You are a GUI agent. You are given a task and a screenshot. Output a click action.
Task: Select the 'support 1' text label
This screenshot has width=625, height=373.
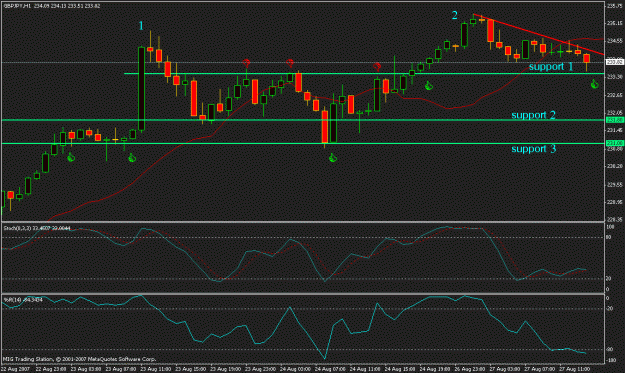(551, 67)
